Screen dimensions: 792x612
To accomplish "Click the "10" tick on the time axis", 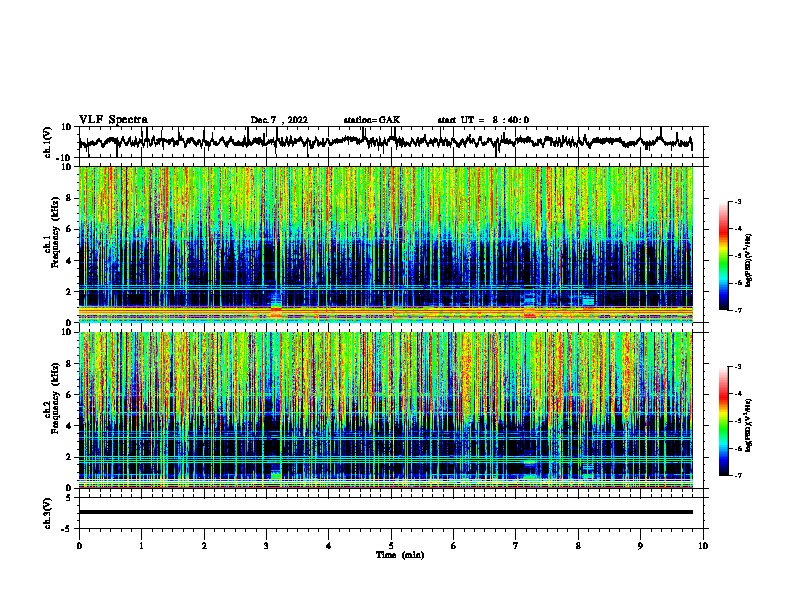I will click(x=703, y=546).
